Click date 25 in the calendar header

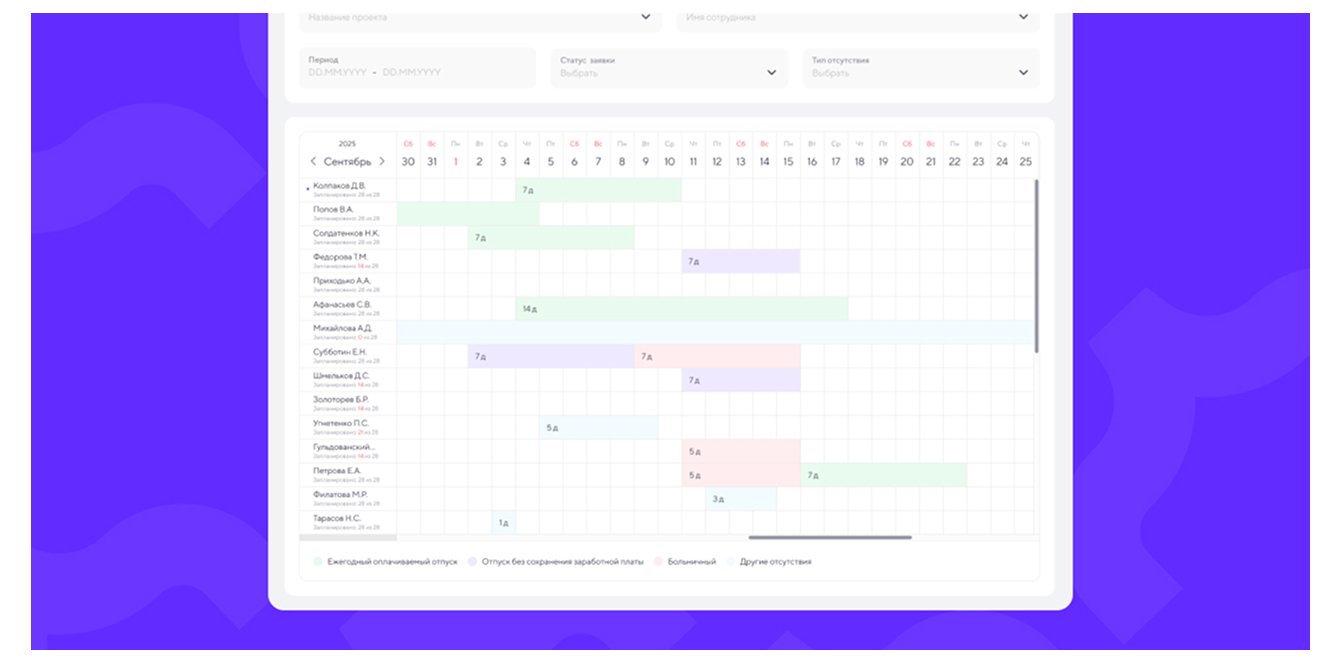[x=1025, y=162]
